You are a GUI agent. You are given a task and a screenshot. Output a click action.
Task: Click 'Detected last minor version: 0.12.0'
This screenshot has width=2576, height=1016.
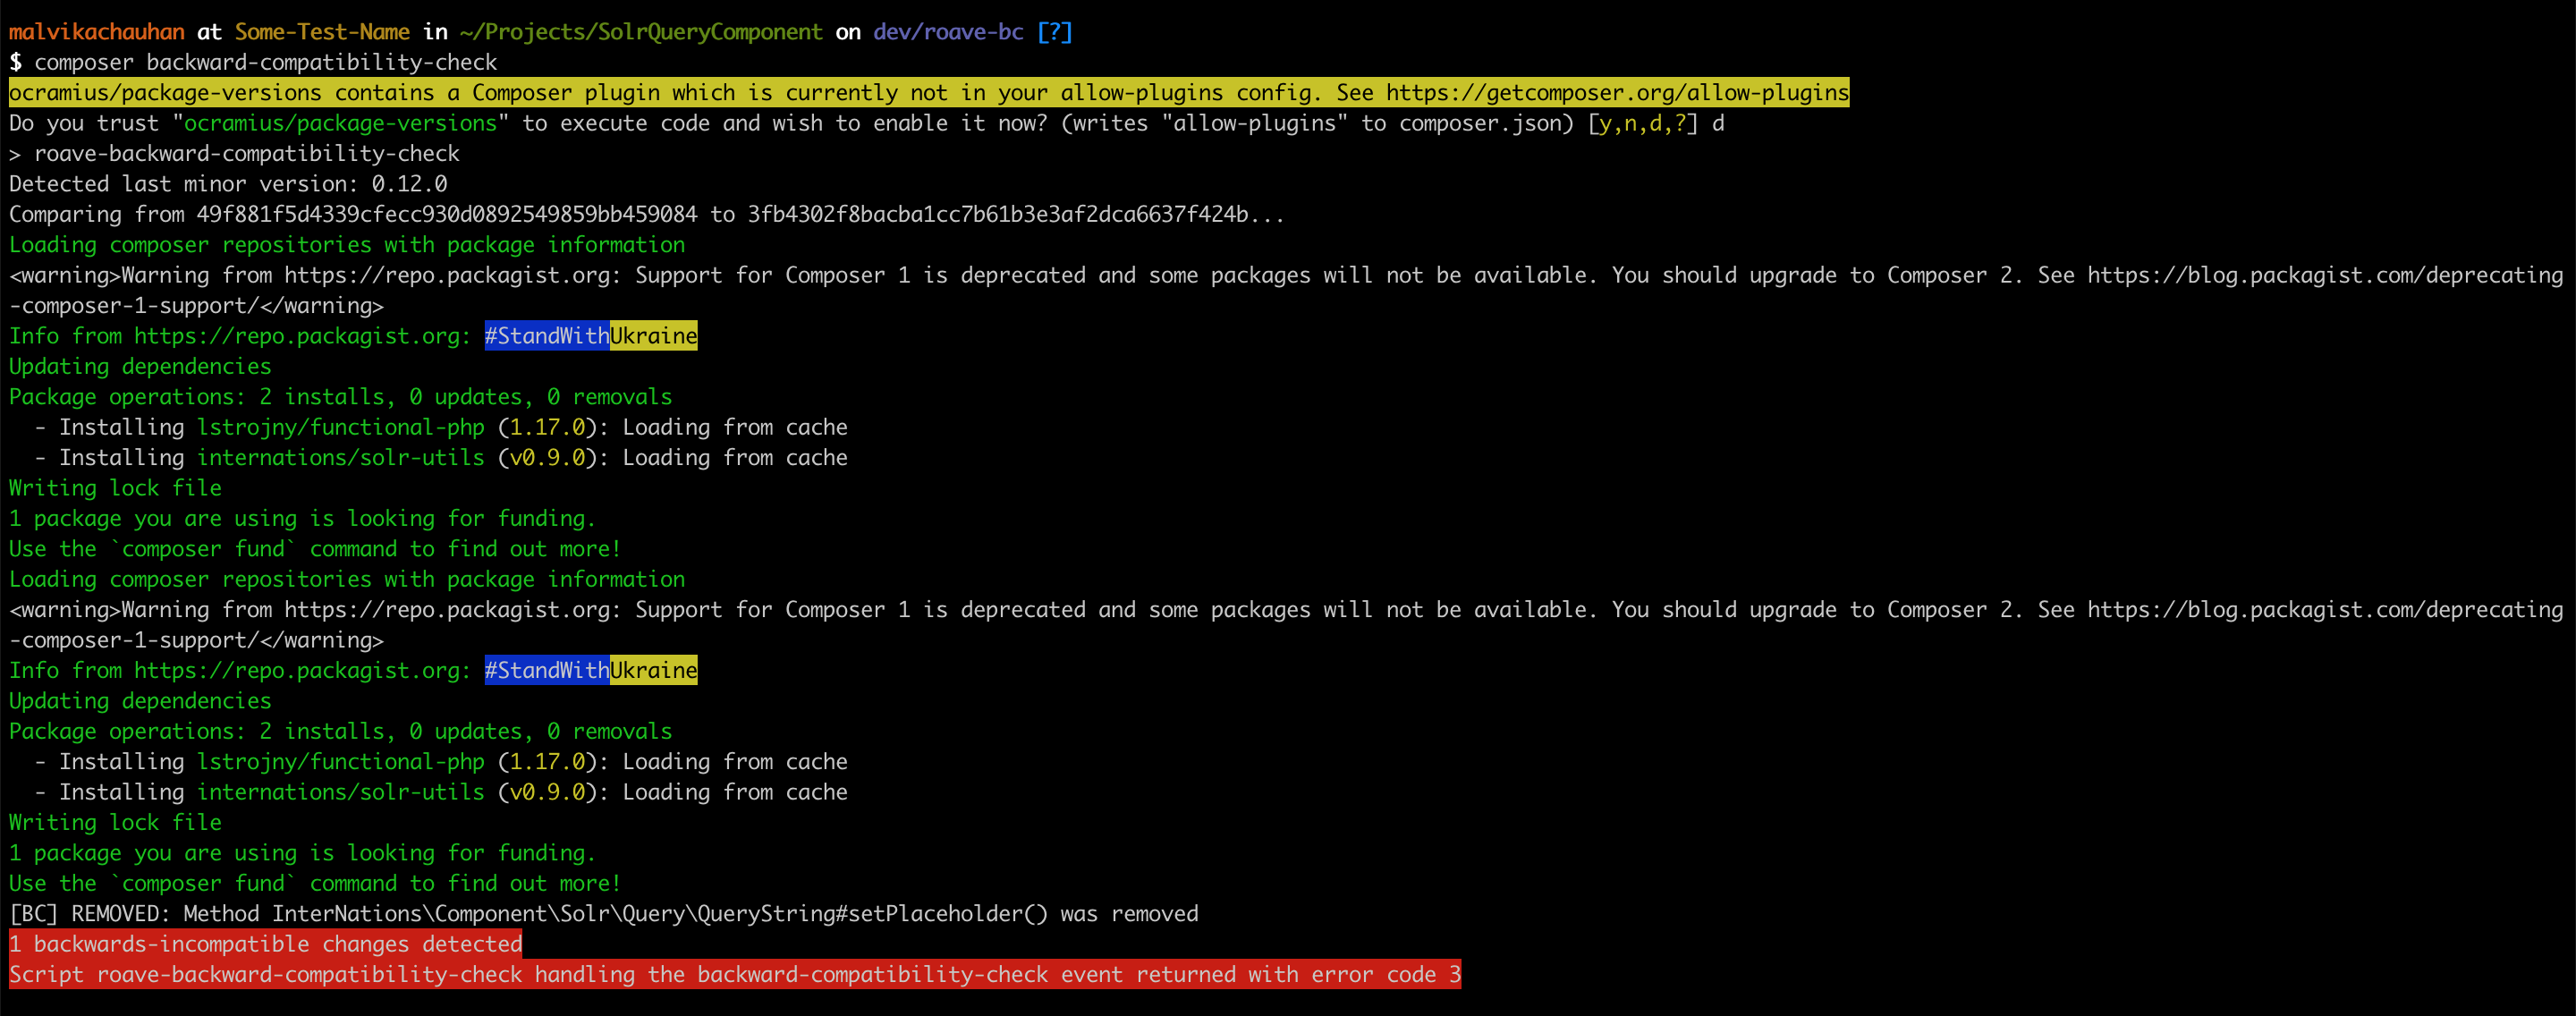tap(228, 184)
